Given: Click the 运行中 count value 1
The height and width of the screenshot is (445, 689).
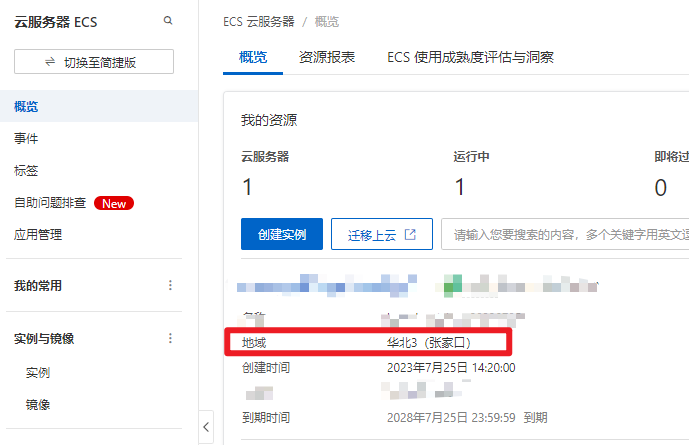Looking at the screenshot, I should tap(460, 187).
